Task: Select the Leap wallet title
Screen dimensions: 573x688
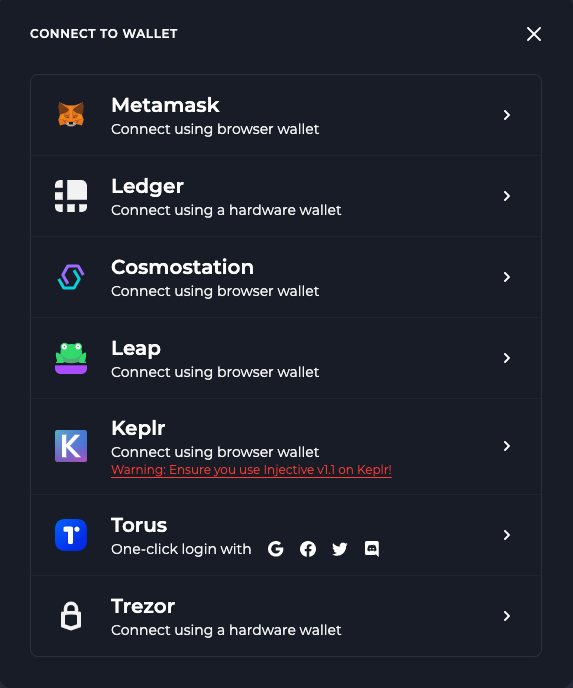Action: click(x=136, y=348)
